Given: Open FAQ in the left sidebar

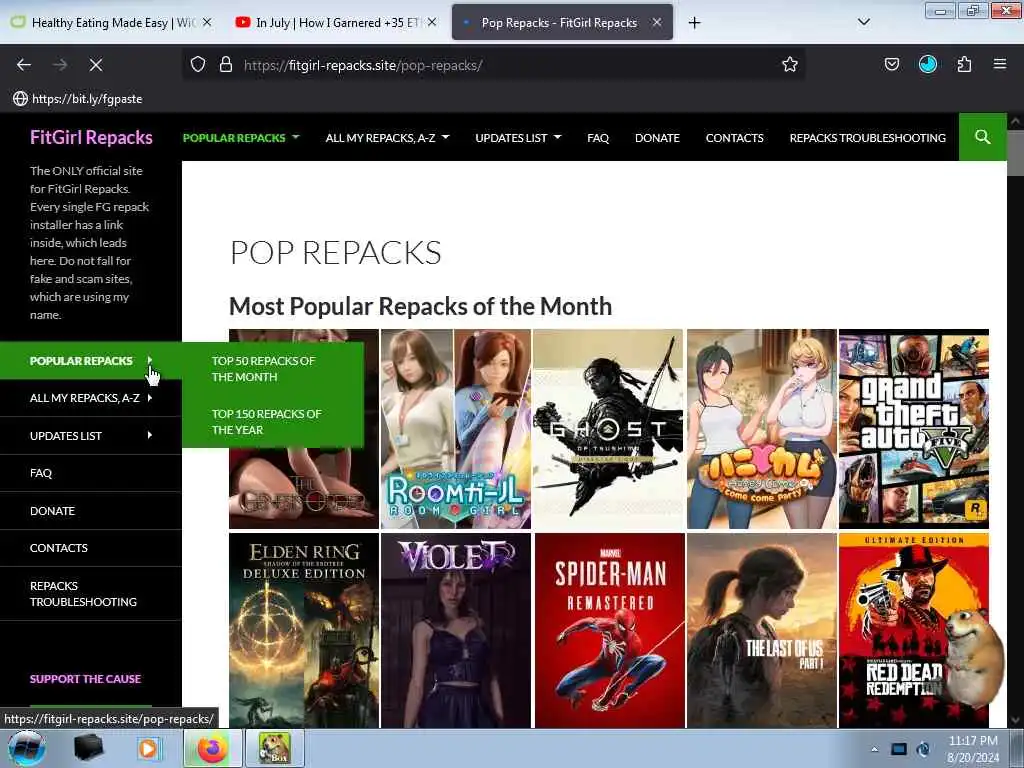Looking at the screenshot, I should [x=40, y=473].
